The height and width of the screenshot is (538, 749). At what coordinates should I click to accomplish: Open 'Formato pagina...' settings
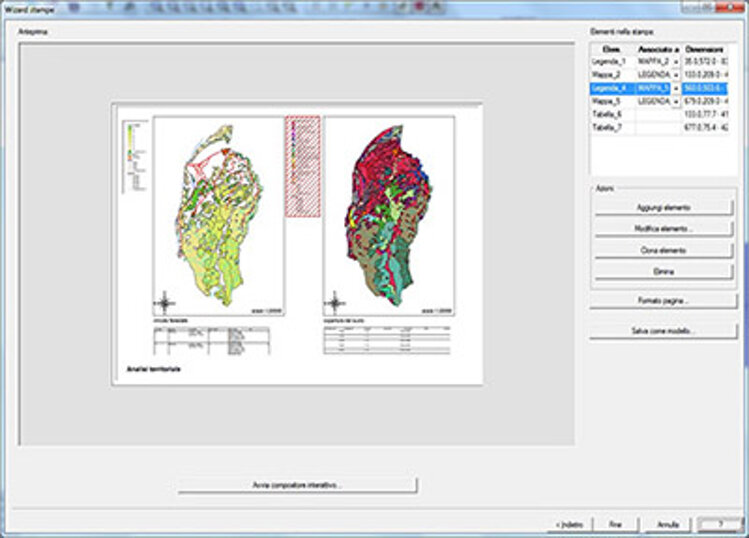click(663, 300)
